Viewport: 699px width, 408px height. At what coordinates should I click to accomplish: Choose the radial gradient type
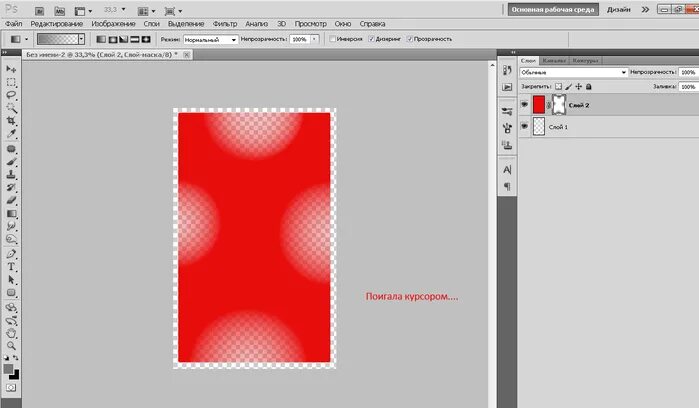coord(113,39)
